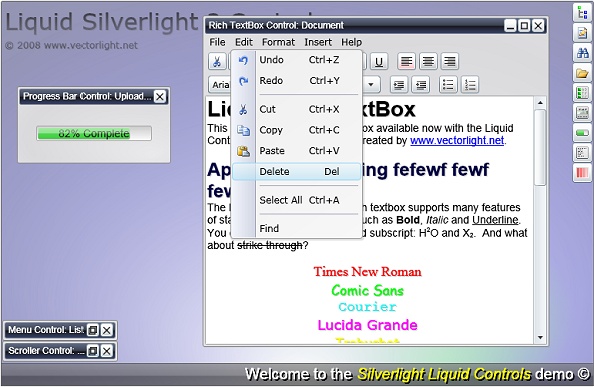Click the document scrollbar up arrow

point(540,103)
